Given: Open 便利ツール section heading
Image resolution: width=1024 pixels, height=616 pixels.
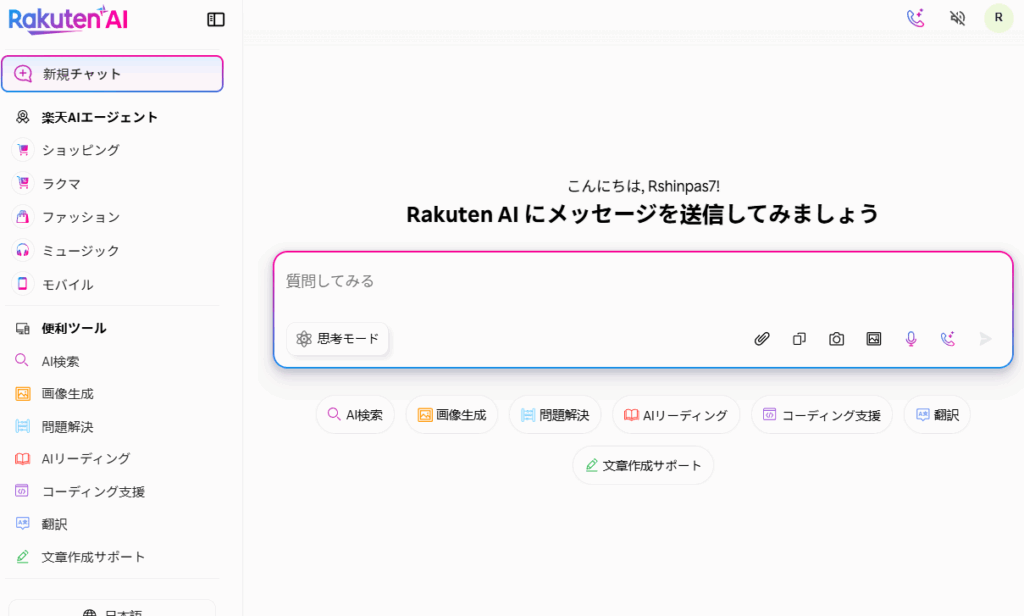Looking at the screenshot, I should tap(74, 329).
